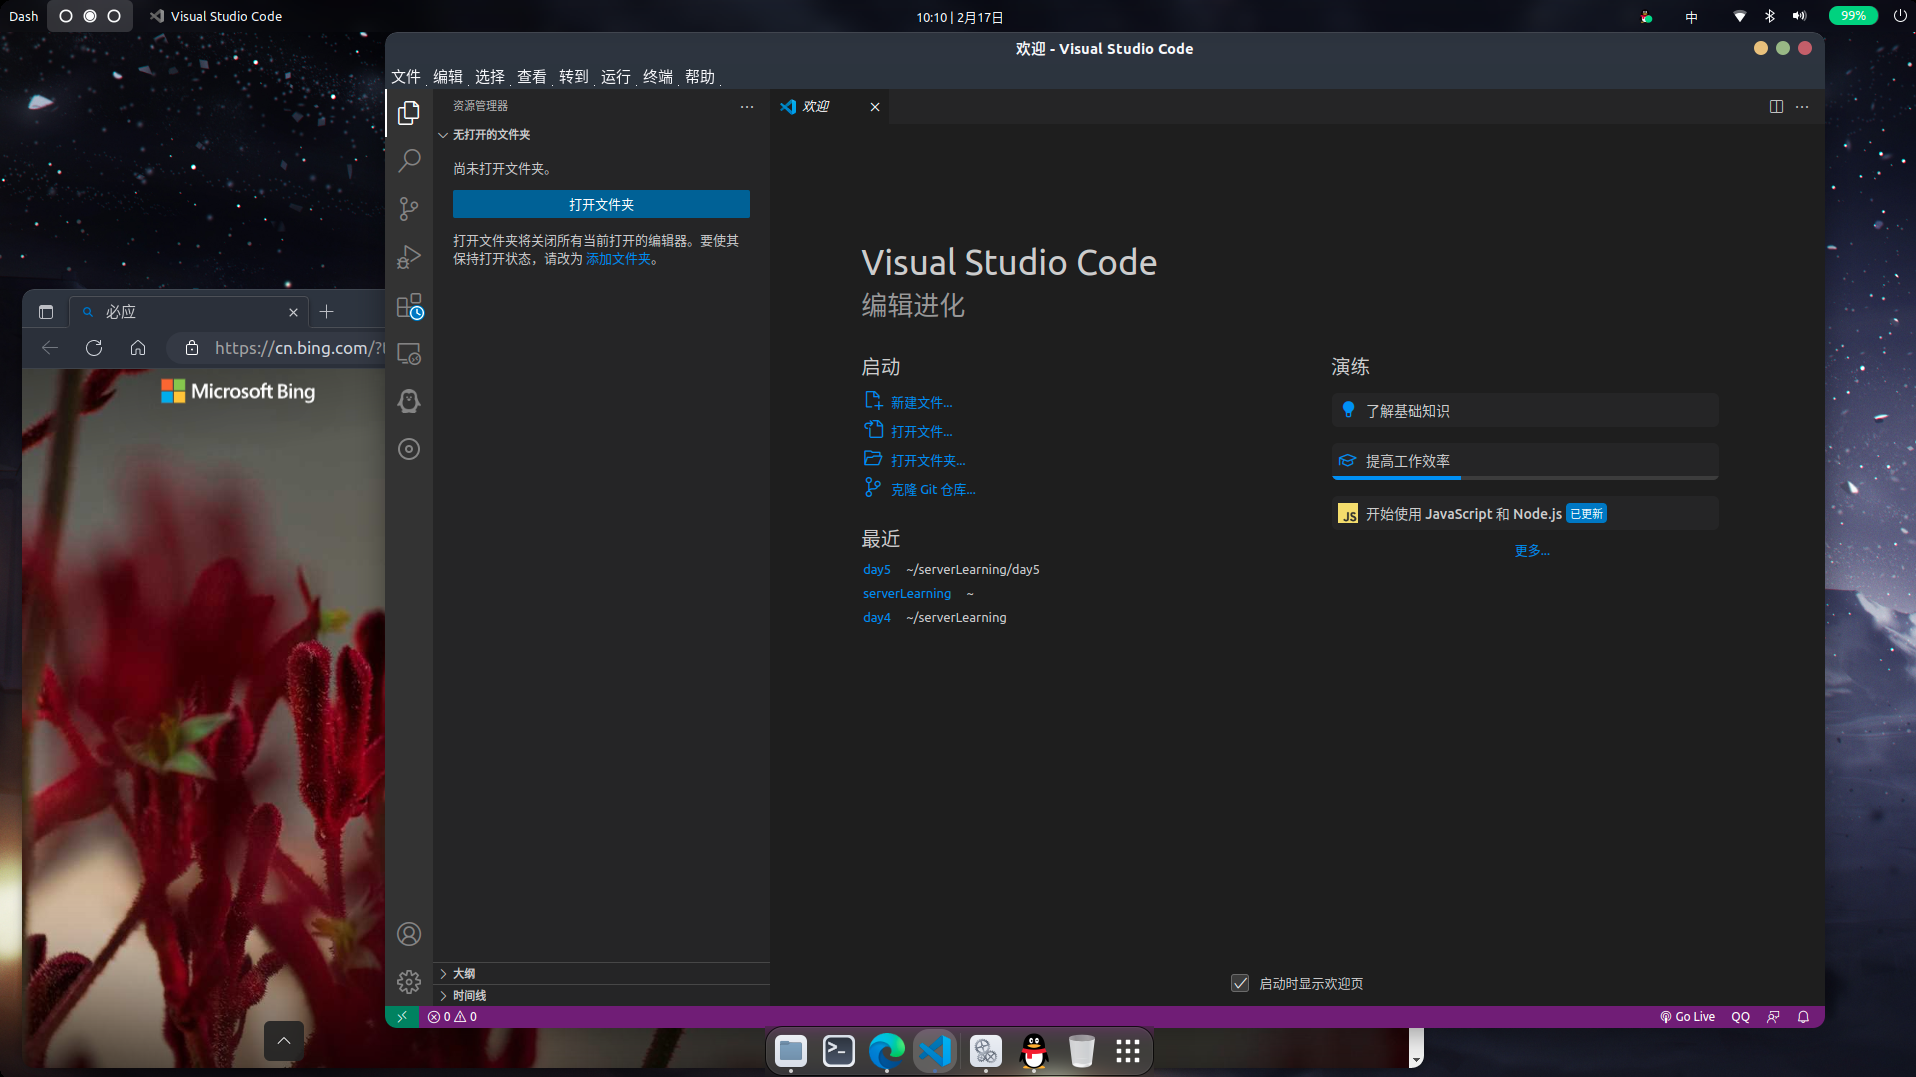Open recent folder day5
Viewport: 1916px width, 1077px height.
point(877,569)
